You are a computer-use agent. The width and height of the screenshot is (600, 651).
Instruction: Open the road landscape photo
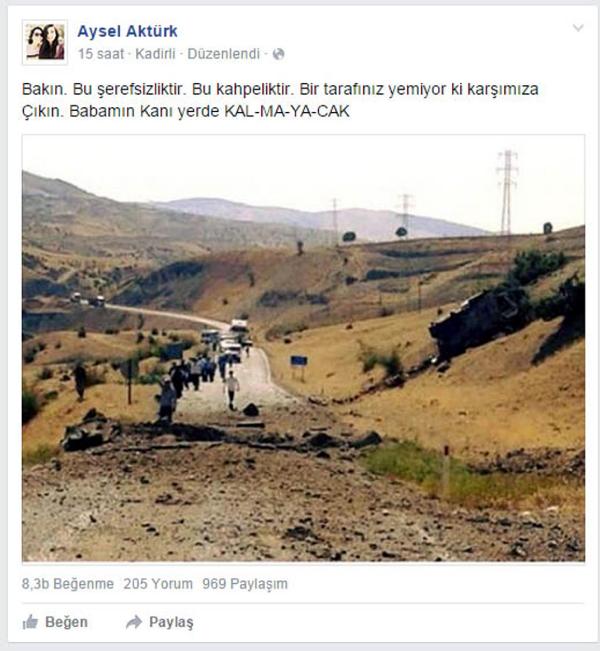pyautogui.click(x=304, y=348)
